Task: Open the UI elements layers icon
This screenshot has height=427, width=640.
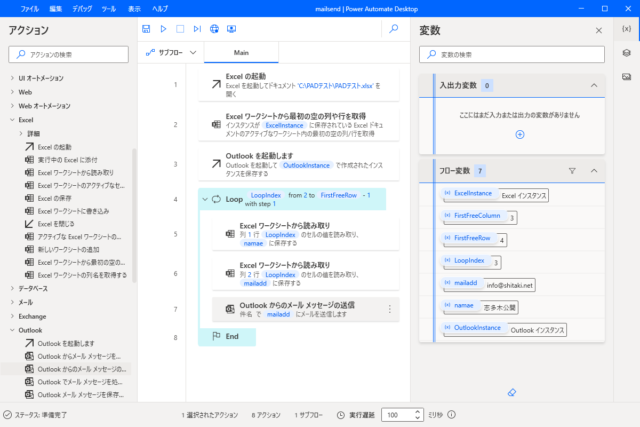Action: tap(627, 53)
